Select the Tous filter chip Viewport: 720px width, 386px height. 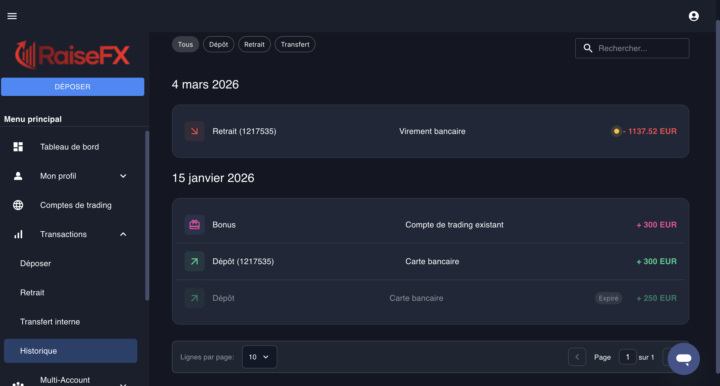point(186,45)
